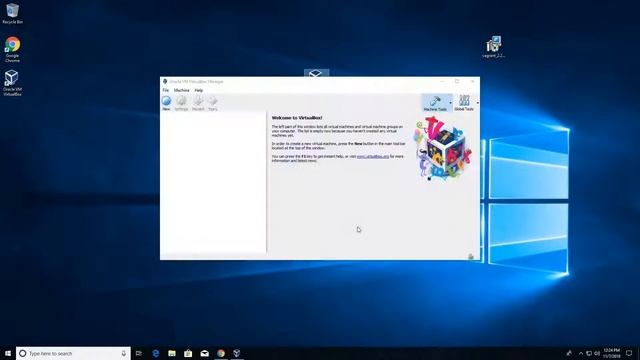Click the volume icon in system tray
The height and width of the screenshot is (360, 640).
[597, 353]
